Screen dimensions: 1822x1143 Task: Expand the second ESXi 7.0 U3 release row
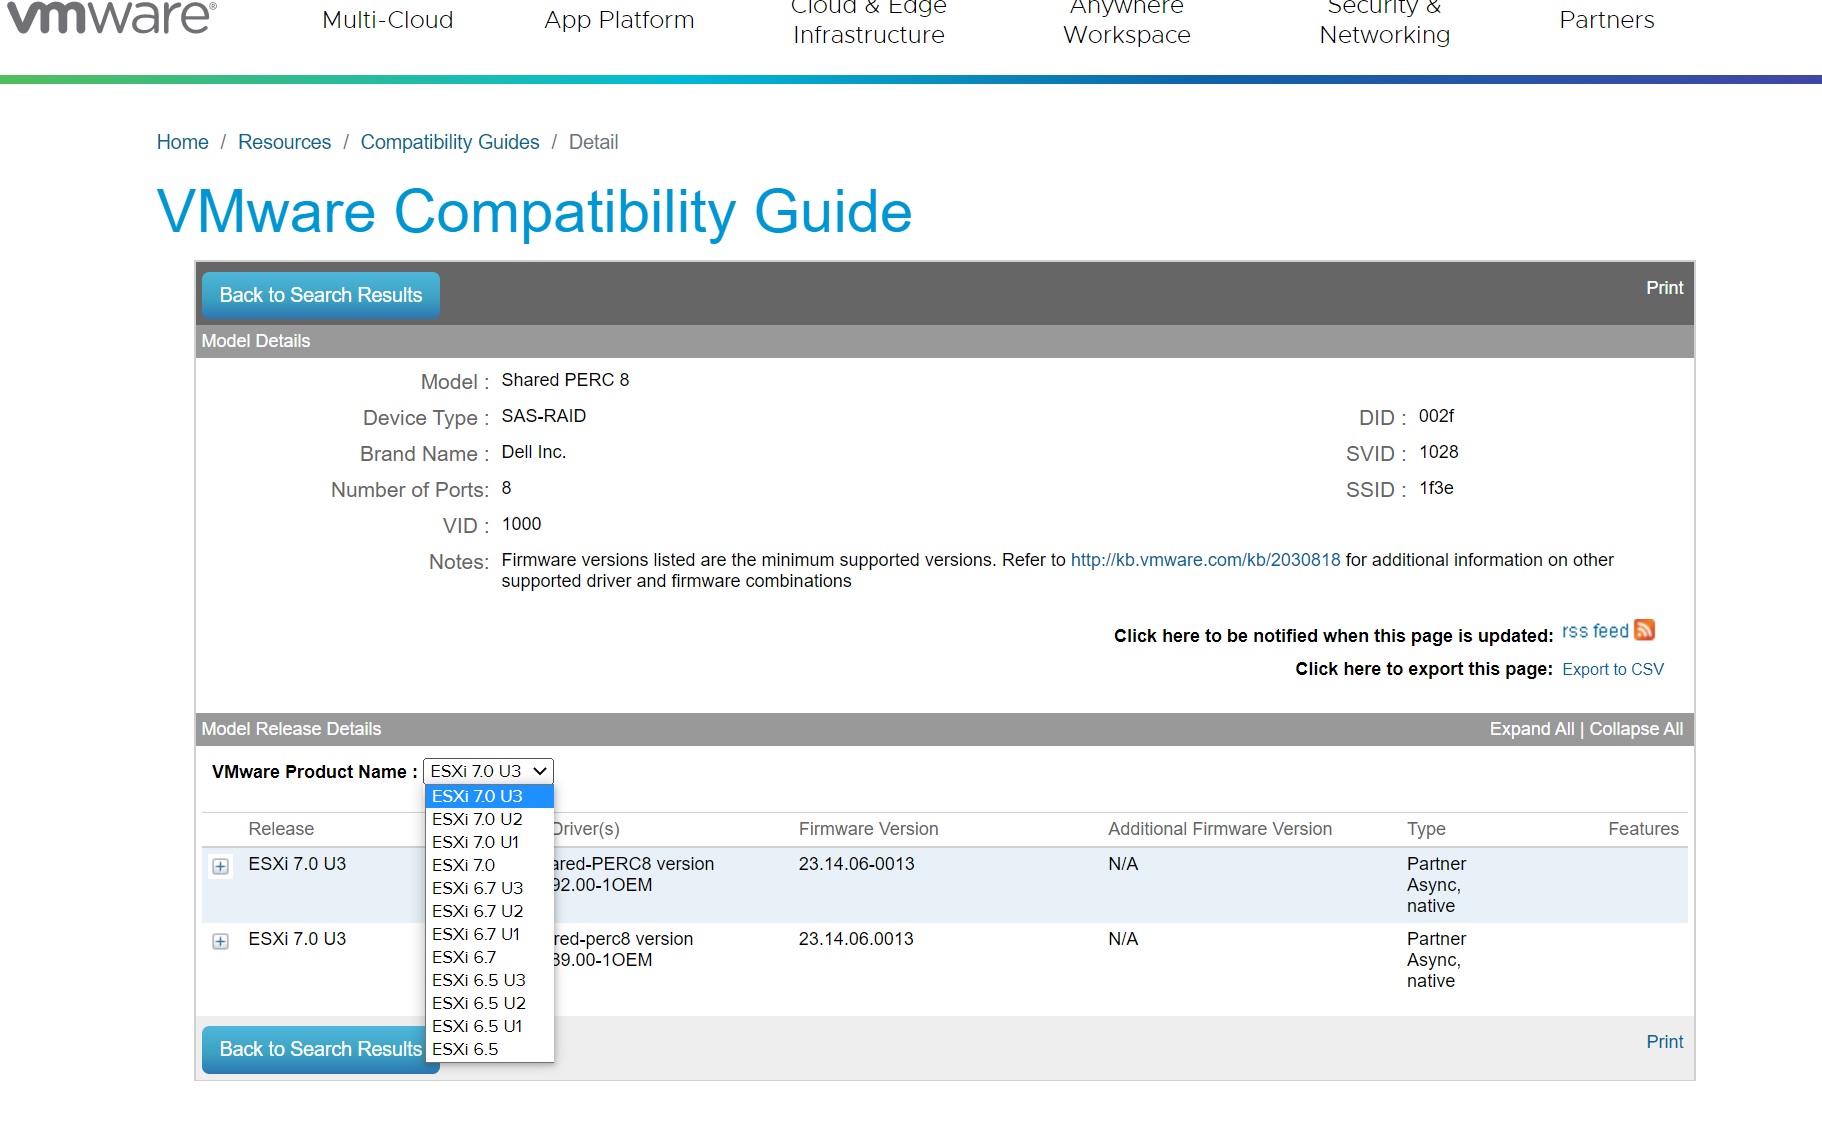219,941
